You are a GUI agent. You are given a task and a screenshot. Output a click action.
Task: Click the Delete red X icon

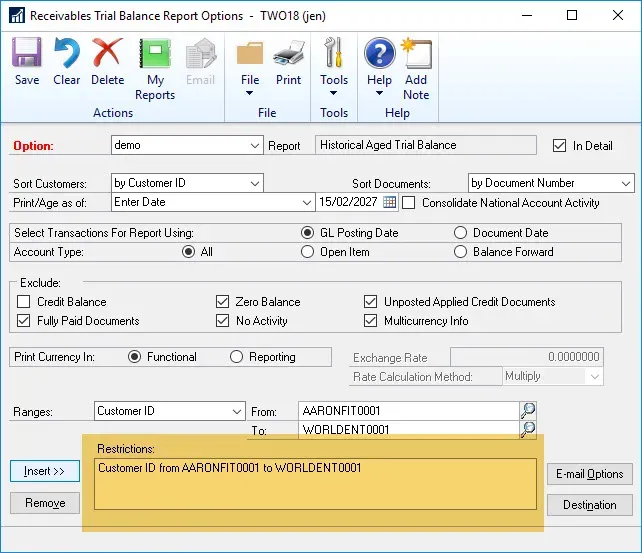click(x=107, y=62)
